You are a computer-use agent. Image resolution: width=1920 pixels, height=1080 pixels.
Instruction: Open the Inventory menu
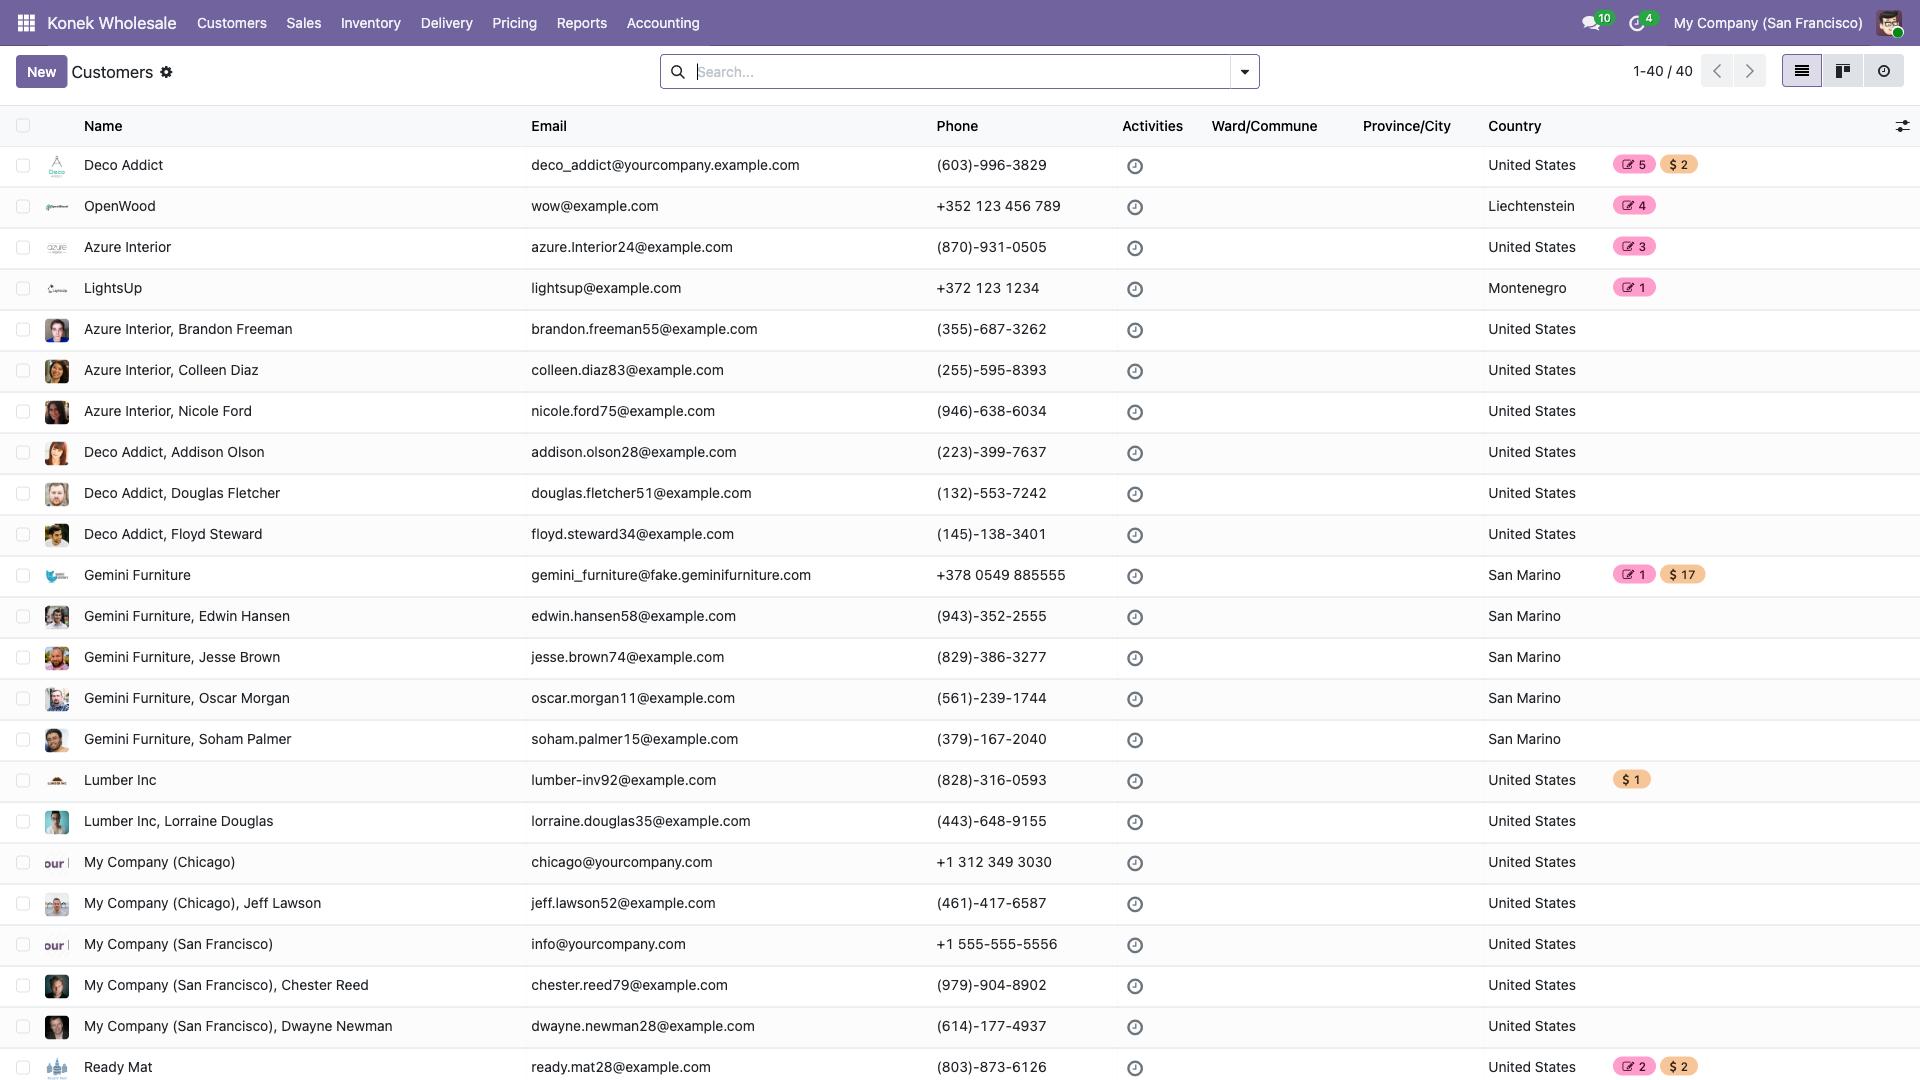(370, 22)
